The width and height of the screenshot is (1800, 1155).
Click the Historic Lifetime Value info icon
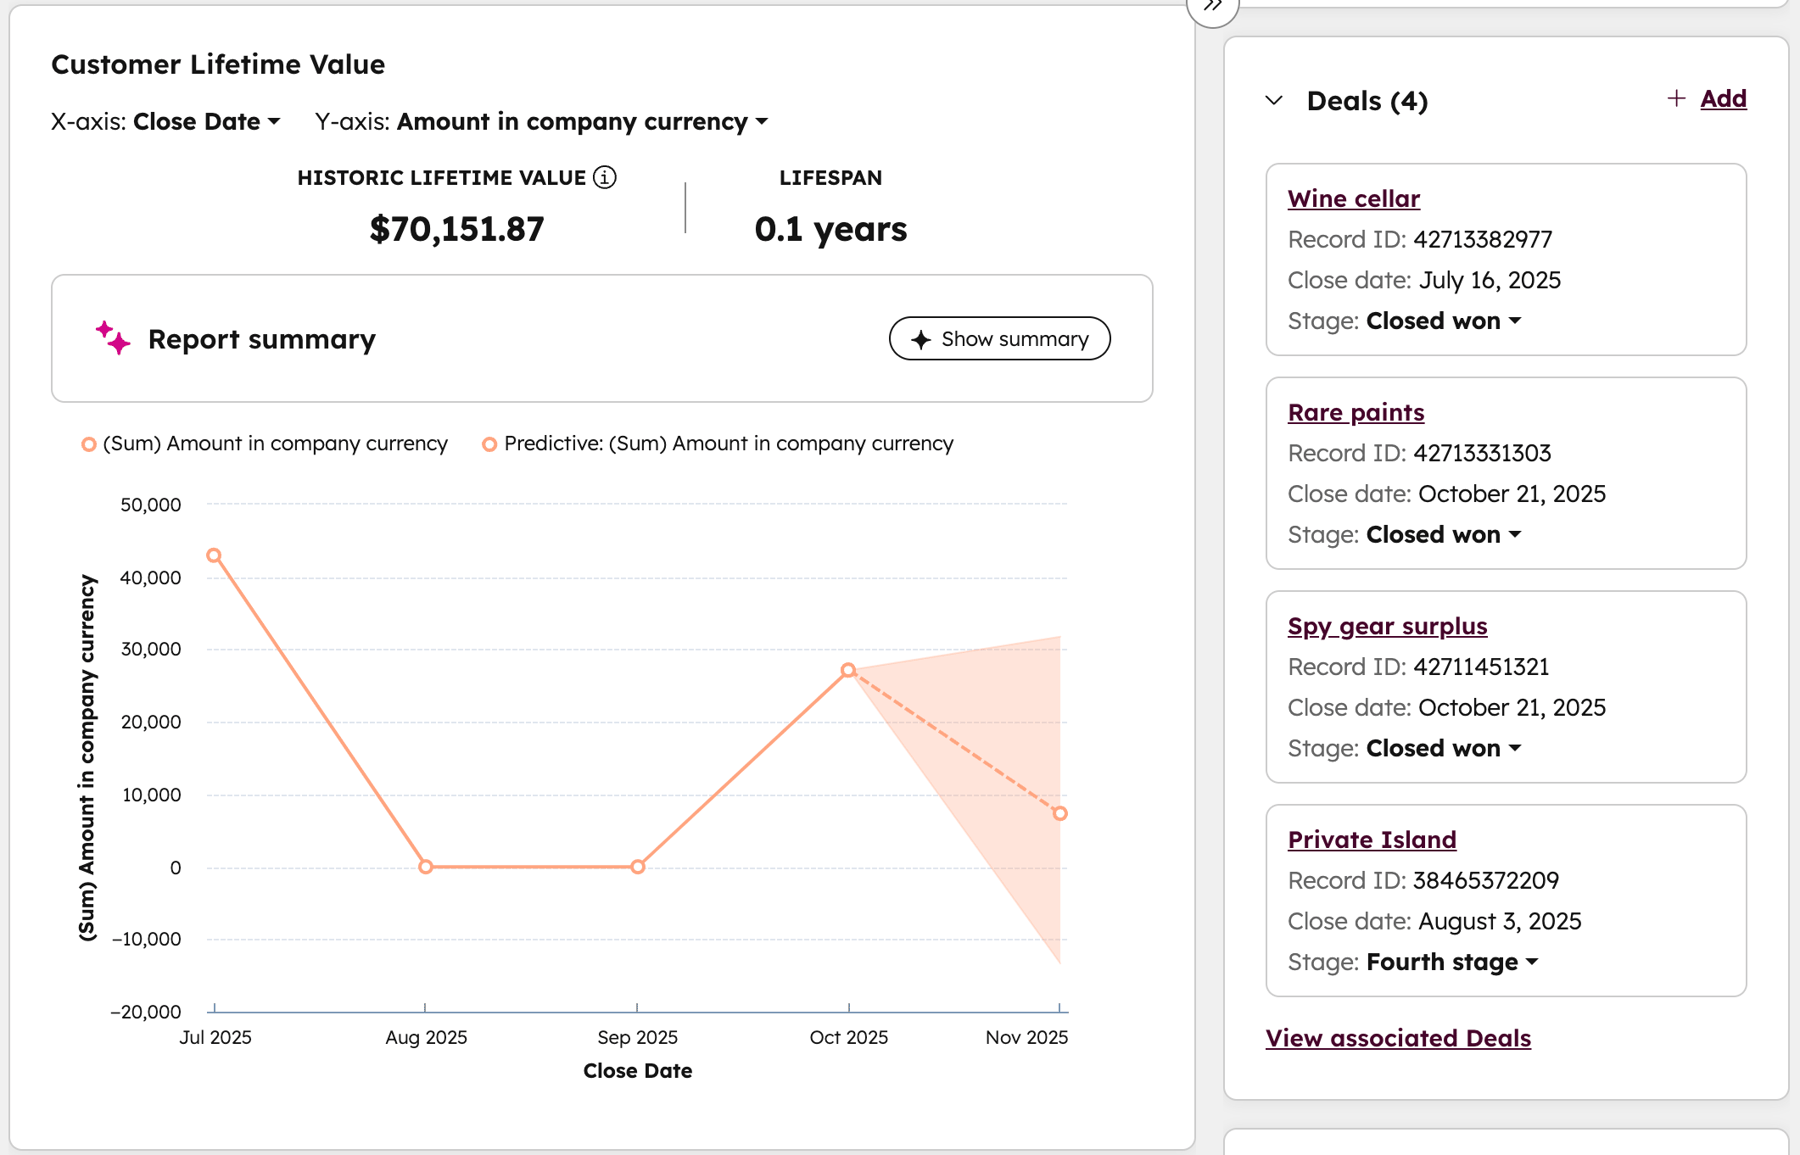[x=605, y=178]
